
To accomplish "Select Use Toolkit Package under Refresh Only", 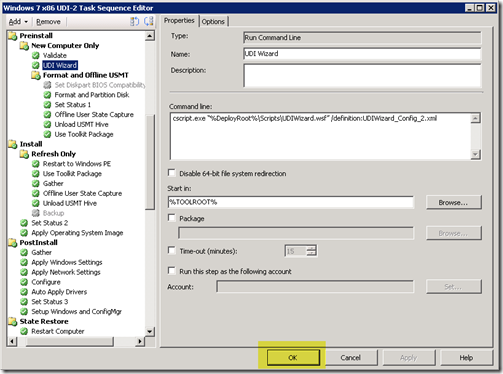I will coord(72,174).
